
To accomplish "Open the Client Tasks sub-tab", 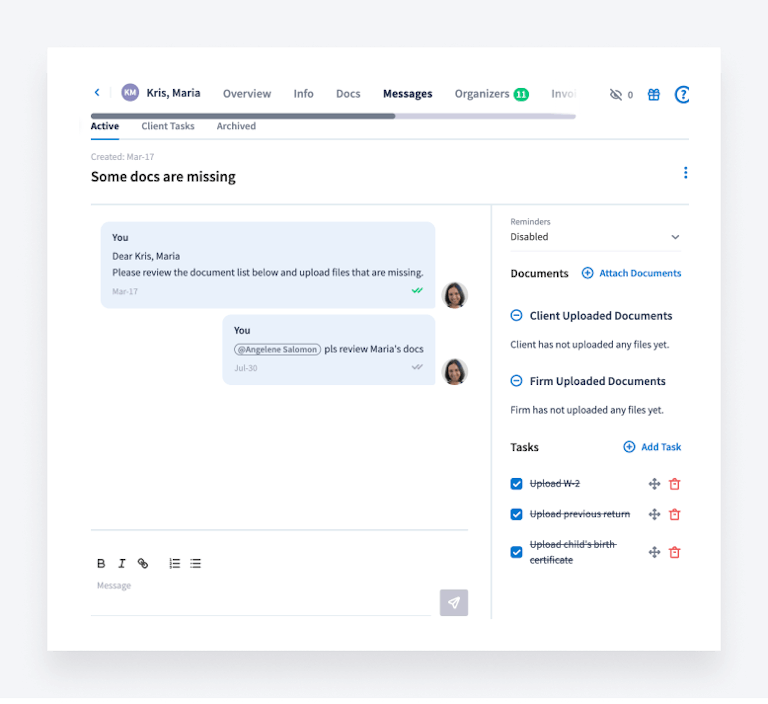I will point(168,126).
